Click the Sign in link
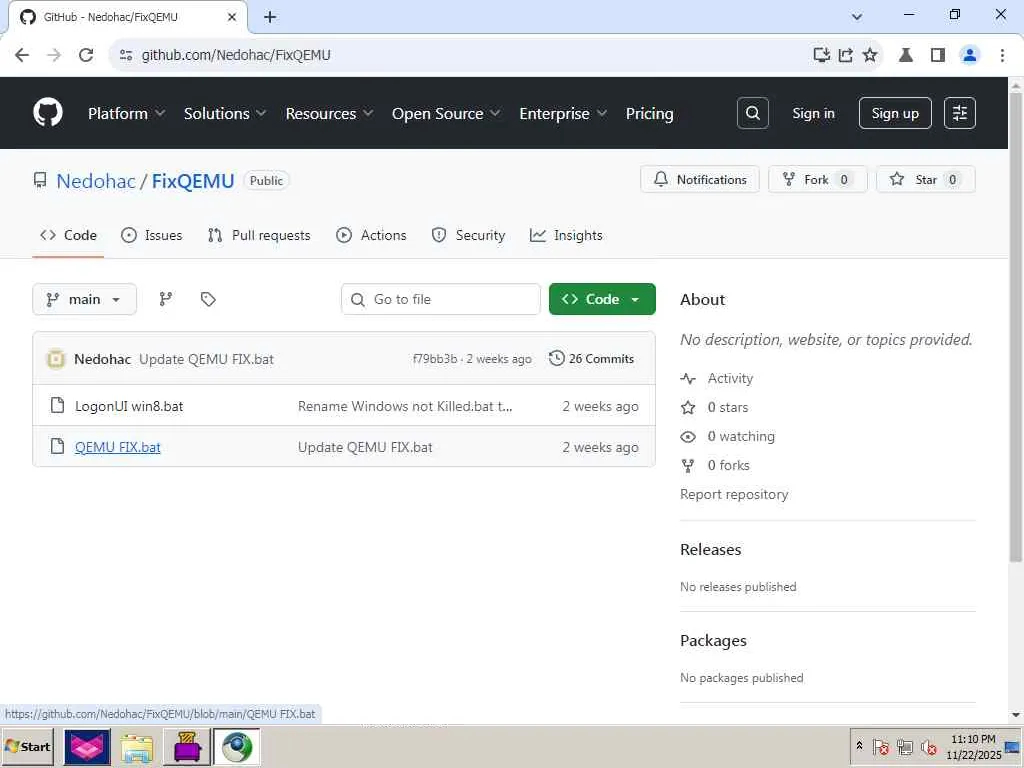 click(813, 113)
